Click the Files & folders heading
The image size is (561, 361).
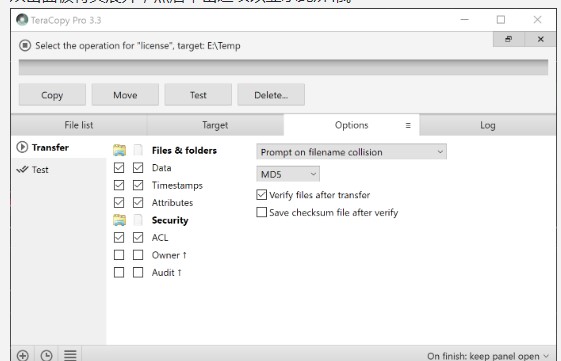point(184,150)
